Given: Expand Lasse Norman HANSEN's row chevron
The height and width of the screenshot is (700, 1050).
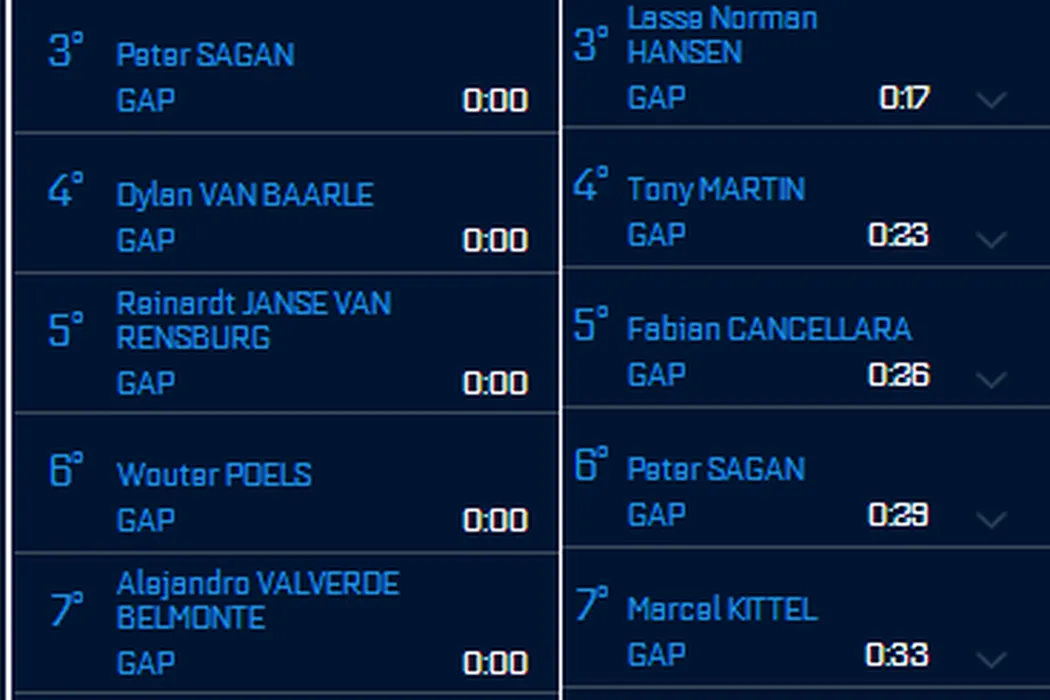Looking at the screenshot, I should pos(991,99).
